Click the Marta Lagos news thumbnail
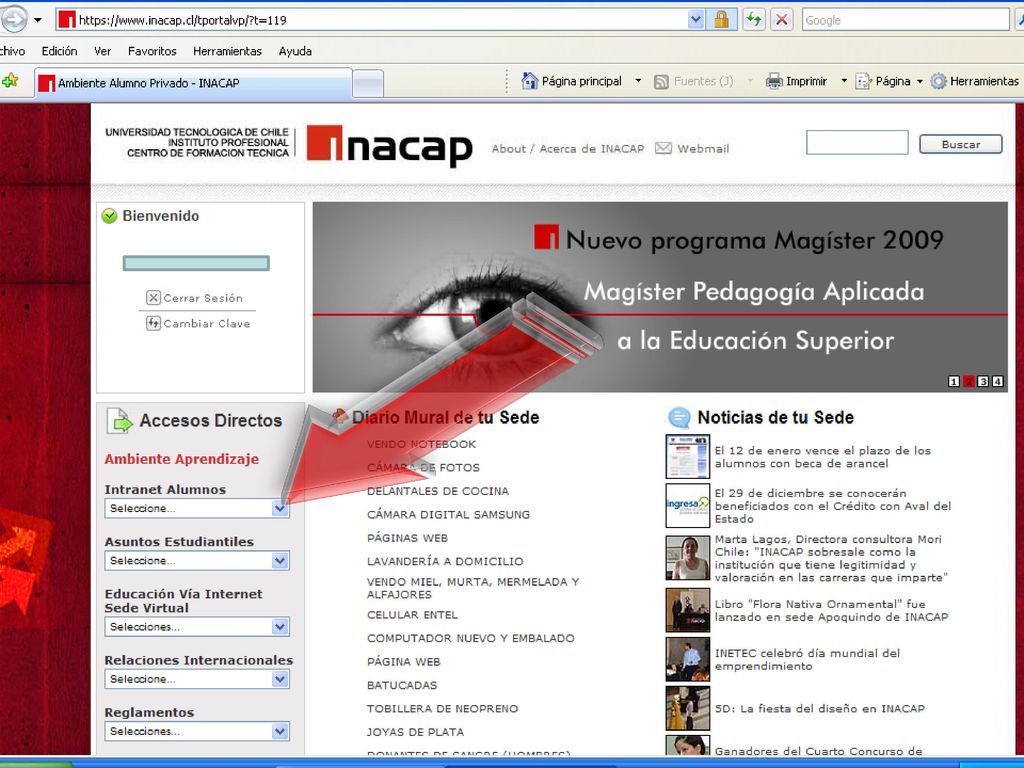 coord(687,558)
